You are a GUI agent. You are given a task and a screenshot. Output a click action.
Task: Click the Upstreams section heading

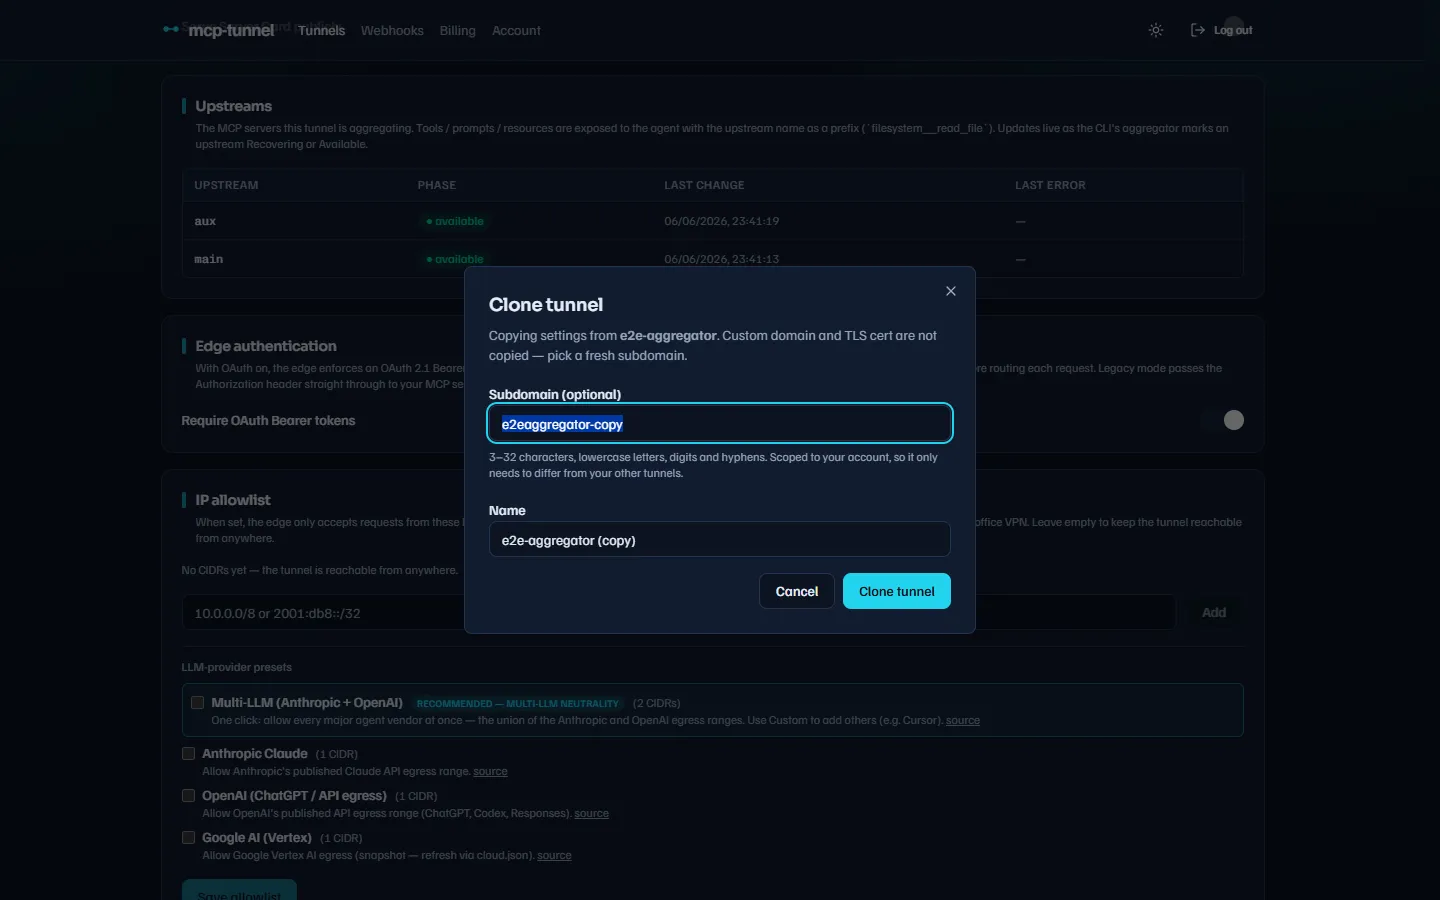click(x=233, y=106)
